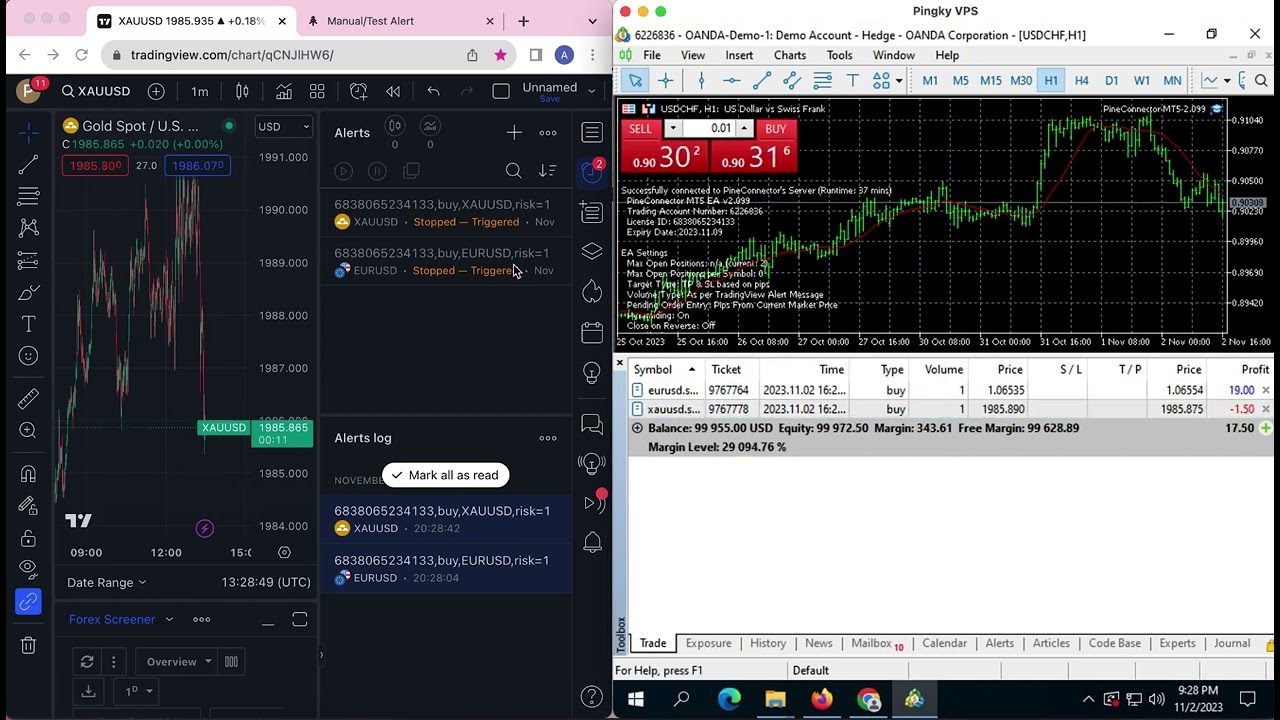
Task: Select the XAUUSD Stopped — Triggered alert
Action: coord(445,213)
